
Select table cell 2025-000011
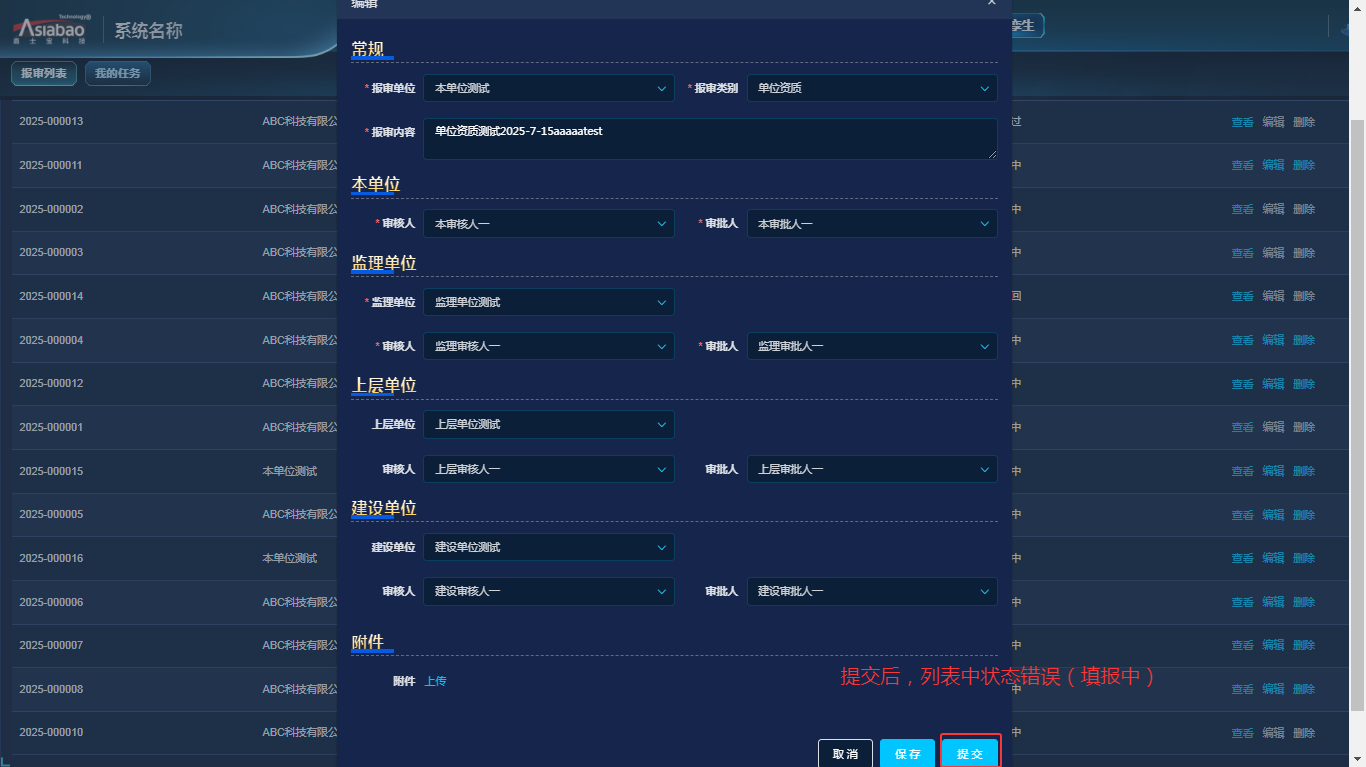coord(51,165)
